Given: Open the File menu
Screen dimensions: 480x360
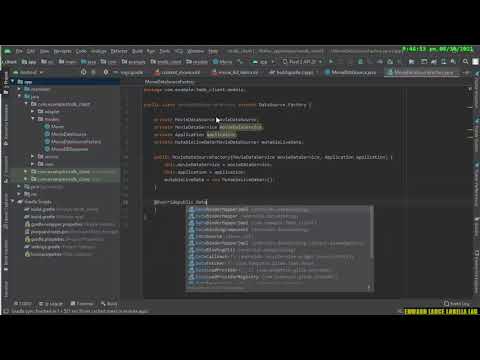Looking at the screenshot, I should tap(19, 51).
